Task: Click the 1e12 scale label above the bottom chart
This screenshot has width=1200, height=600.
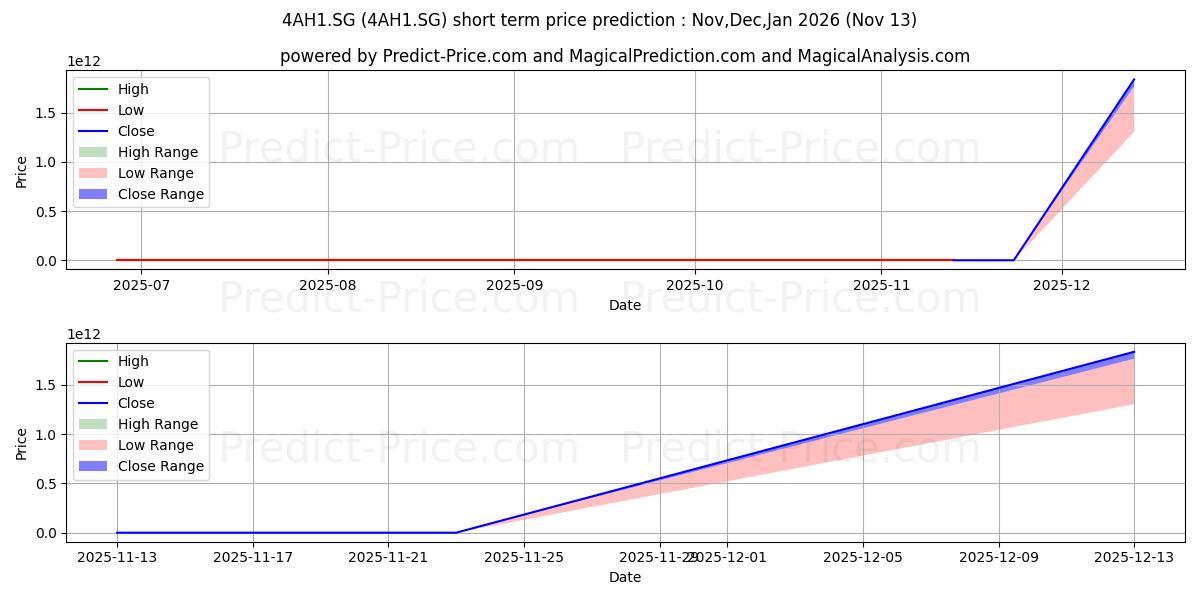Action: pyautogui.click(x=82, y=334)
